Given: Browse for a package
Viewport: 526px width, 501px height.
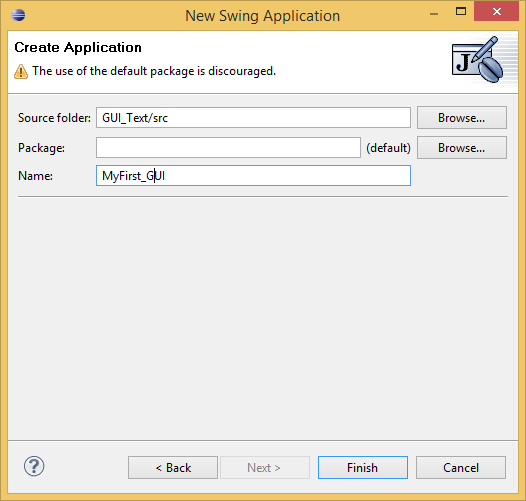Looking at the screenshot, I should [462, 148].
